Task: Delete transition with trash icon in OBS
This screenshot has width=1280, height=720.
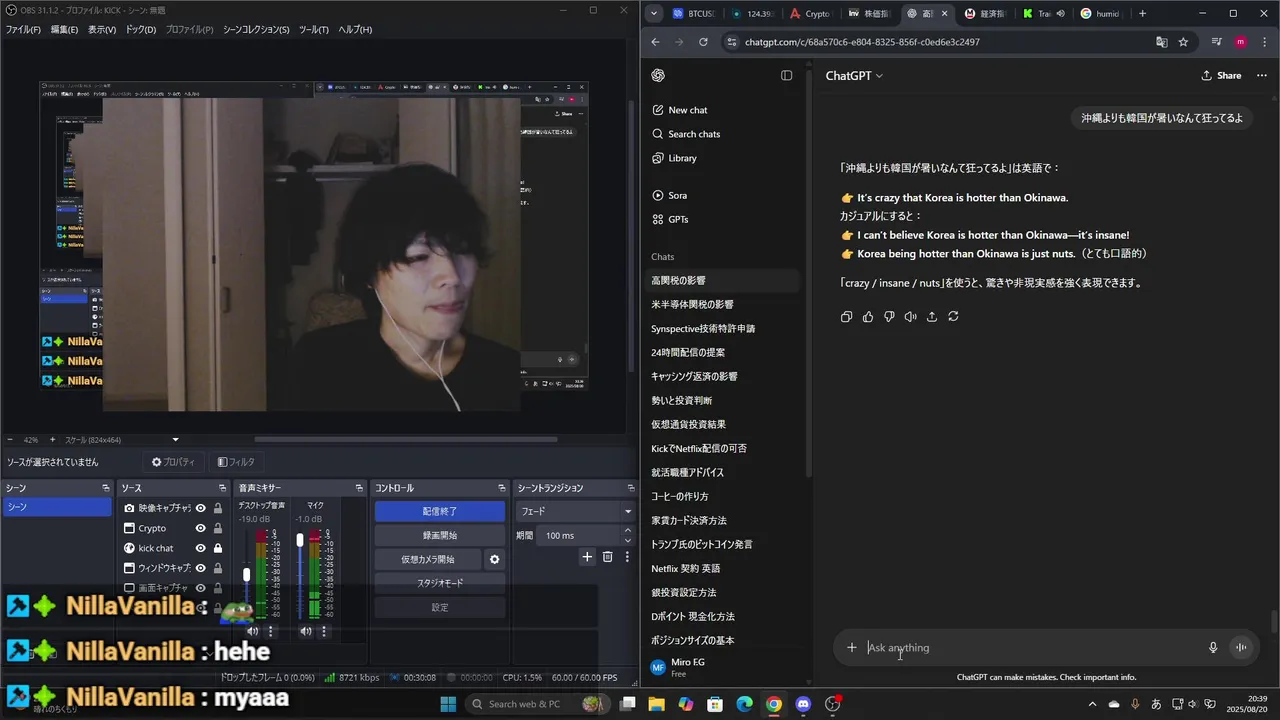Action: 607,557
